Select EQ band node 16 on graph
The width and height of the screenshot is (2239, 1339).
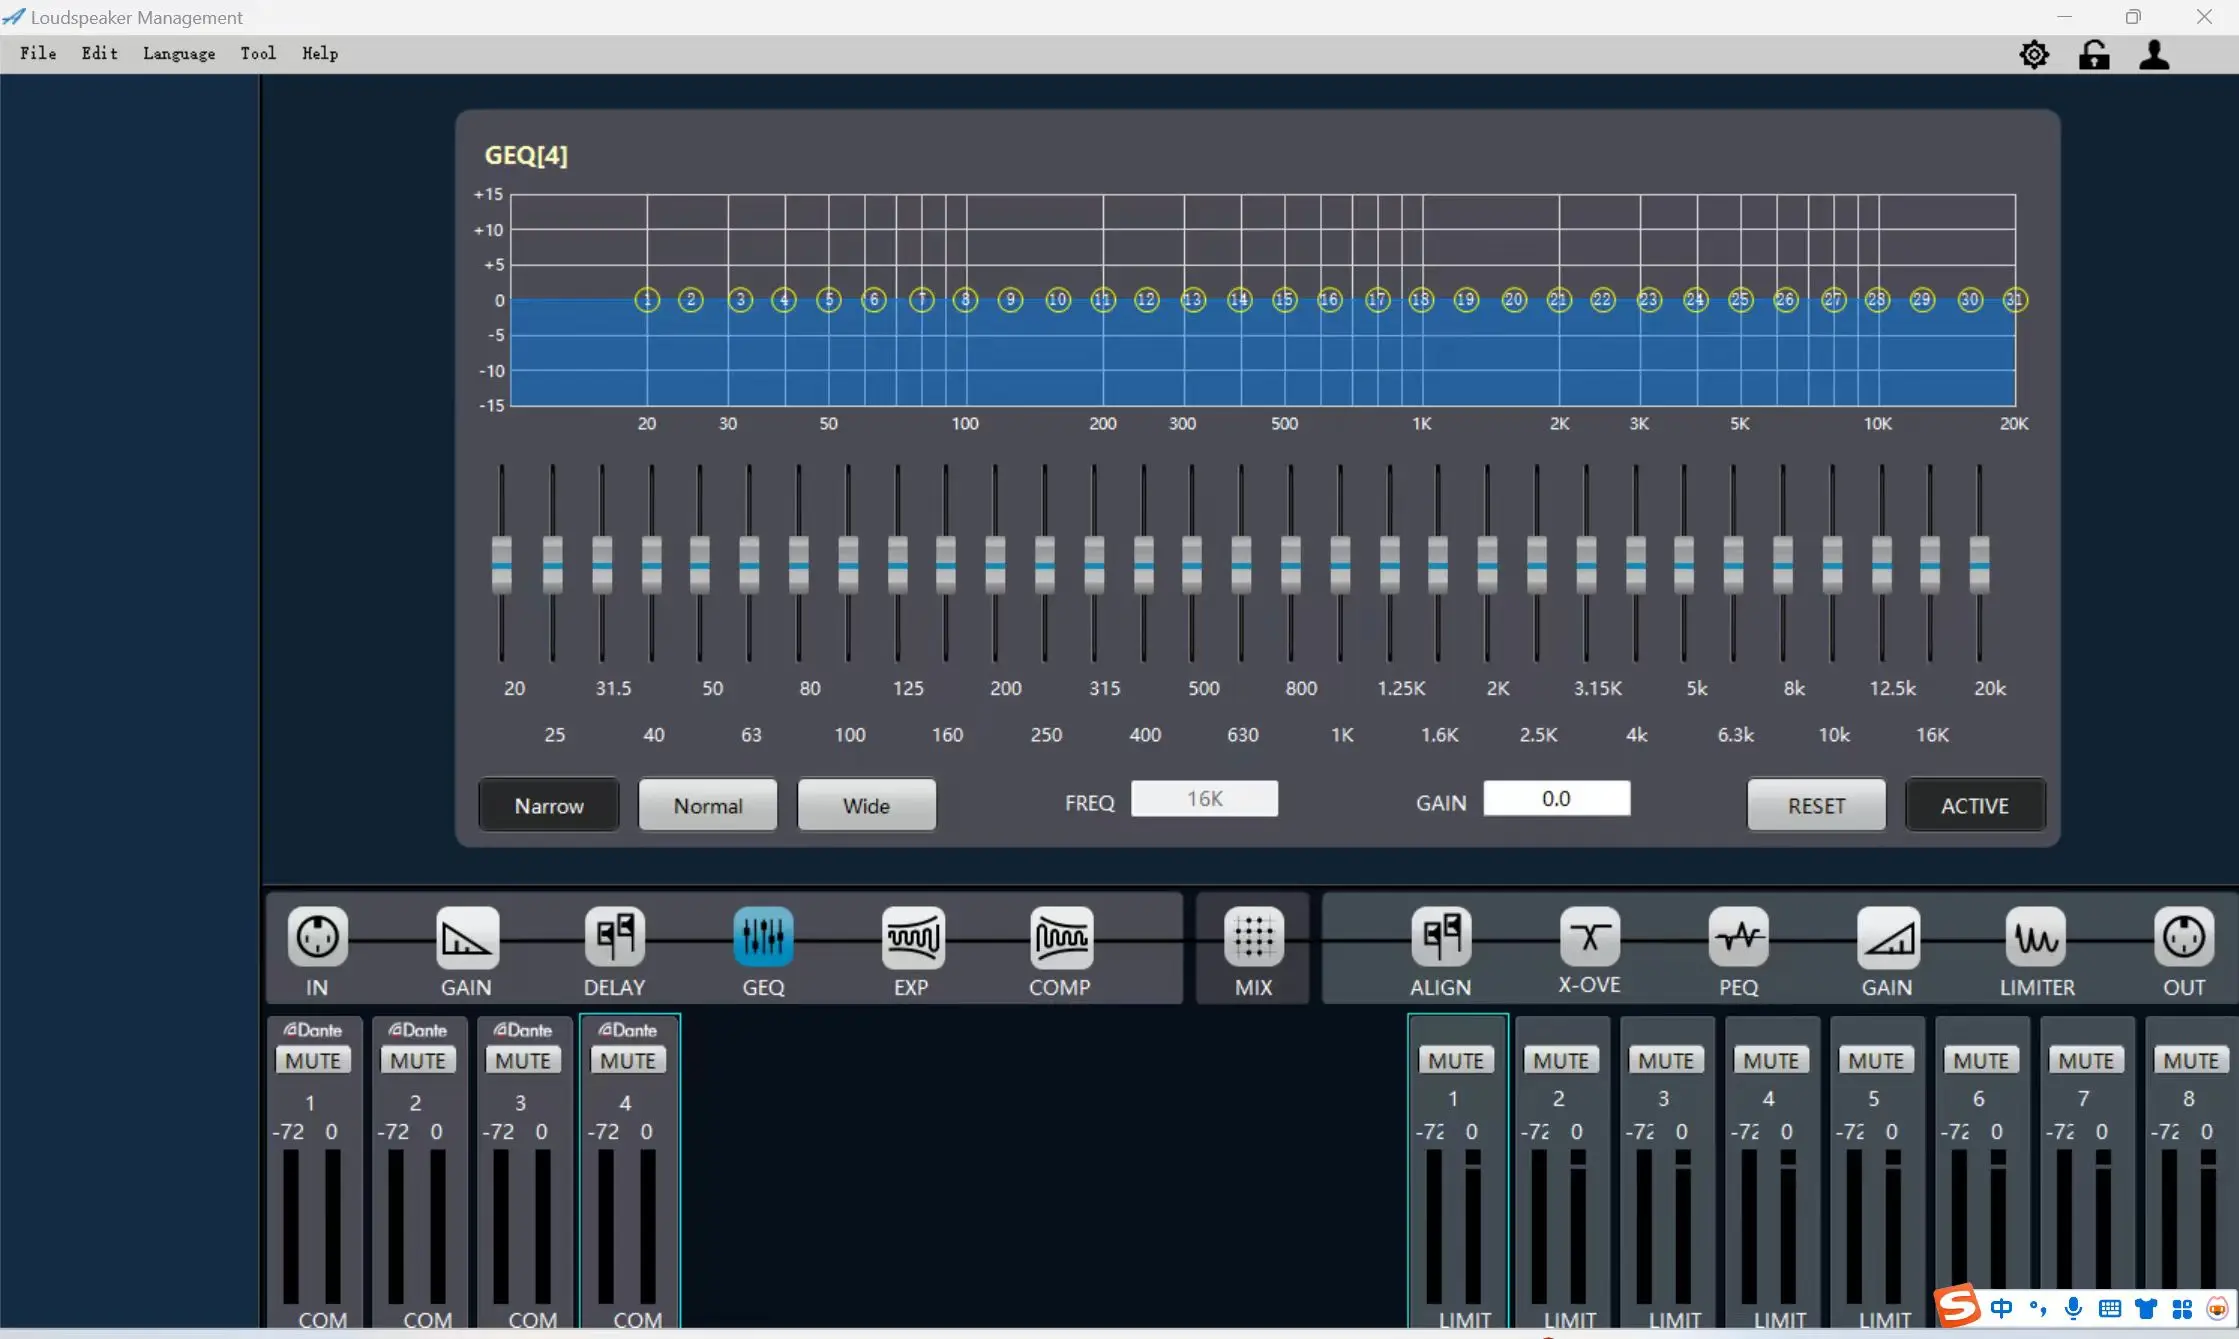(1329, 300)
